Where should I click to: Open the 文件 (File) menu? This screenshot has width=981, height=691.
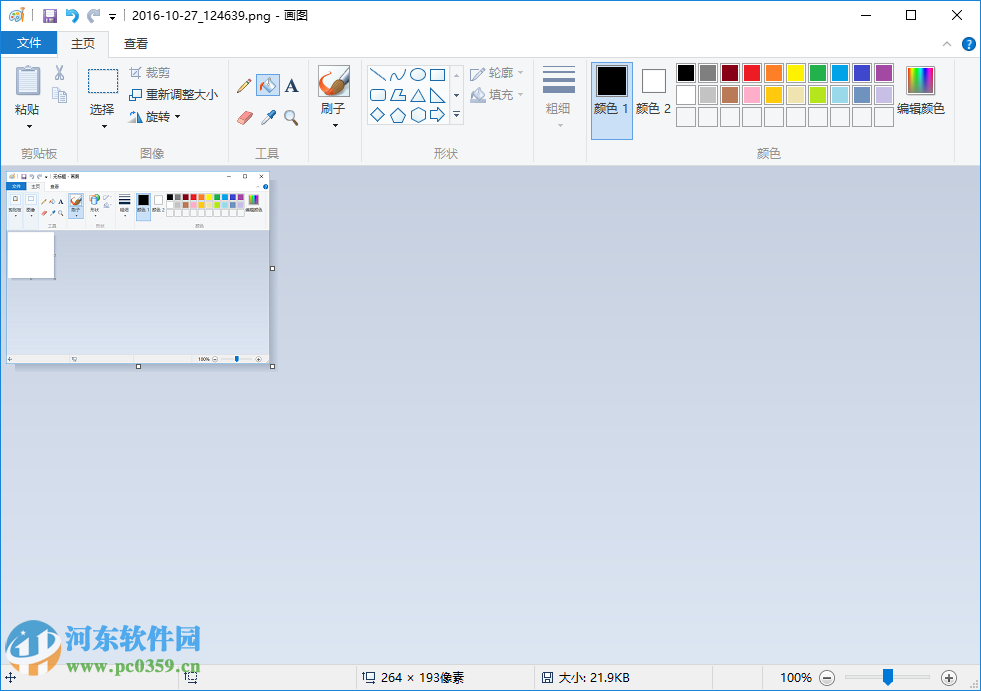point(30,43)
